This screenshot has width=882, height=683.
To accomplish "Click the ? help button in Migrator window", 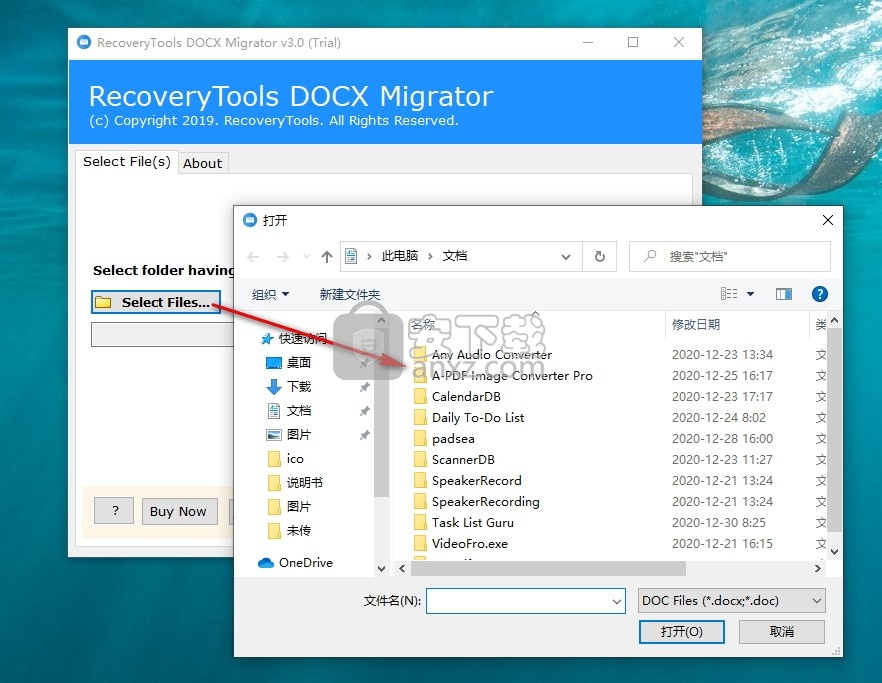I will click(x=114, y=511).
